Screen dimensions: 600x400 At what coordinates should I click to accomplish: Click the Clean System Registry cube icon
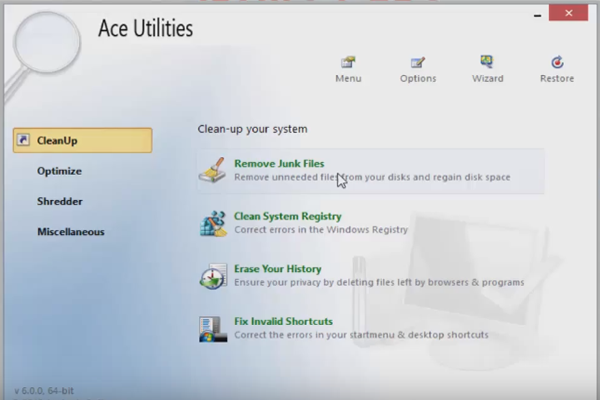pos(213,223)
